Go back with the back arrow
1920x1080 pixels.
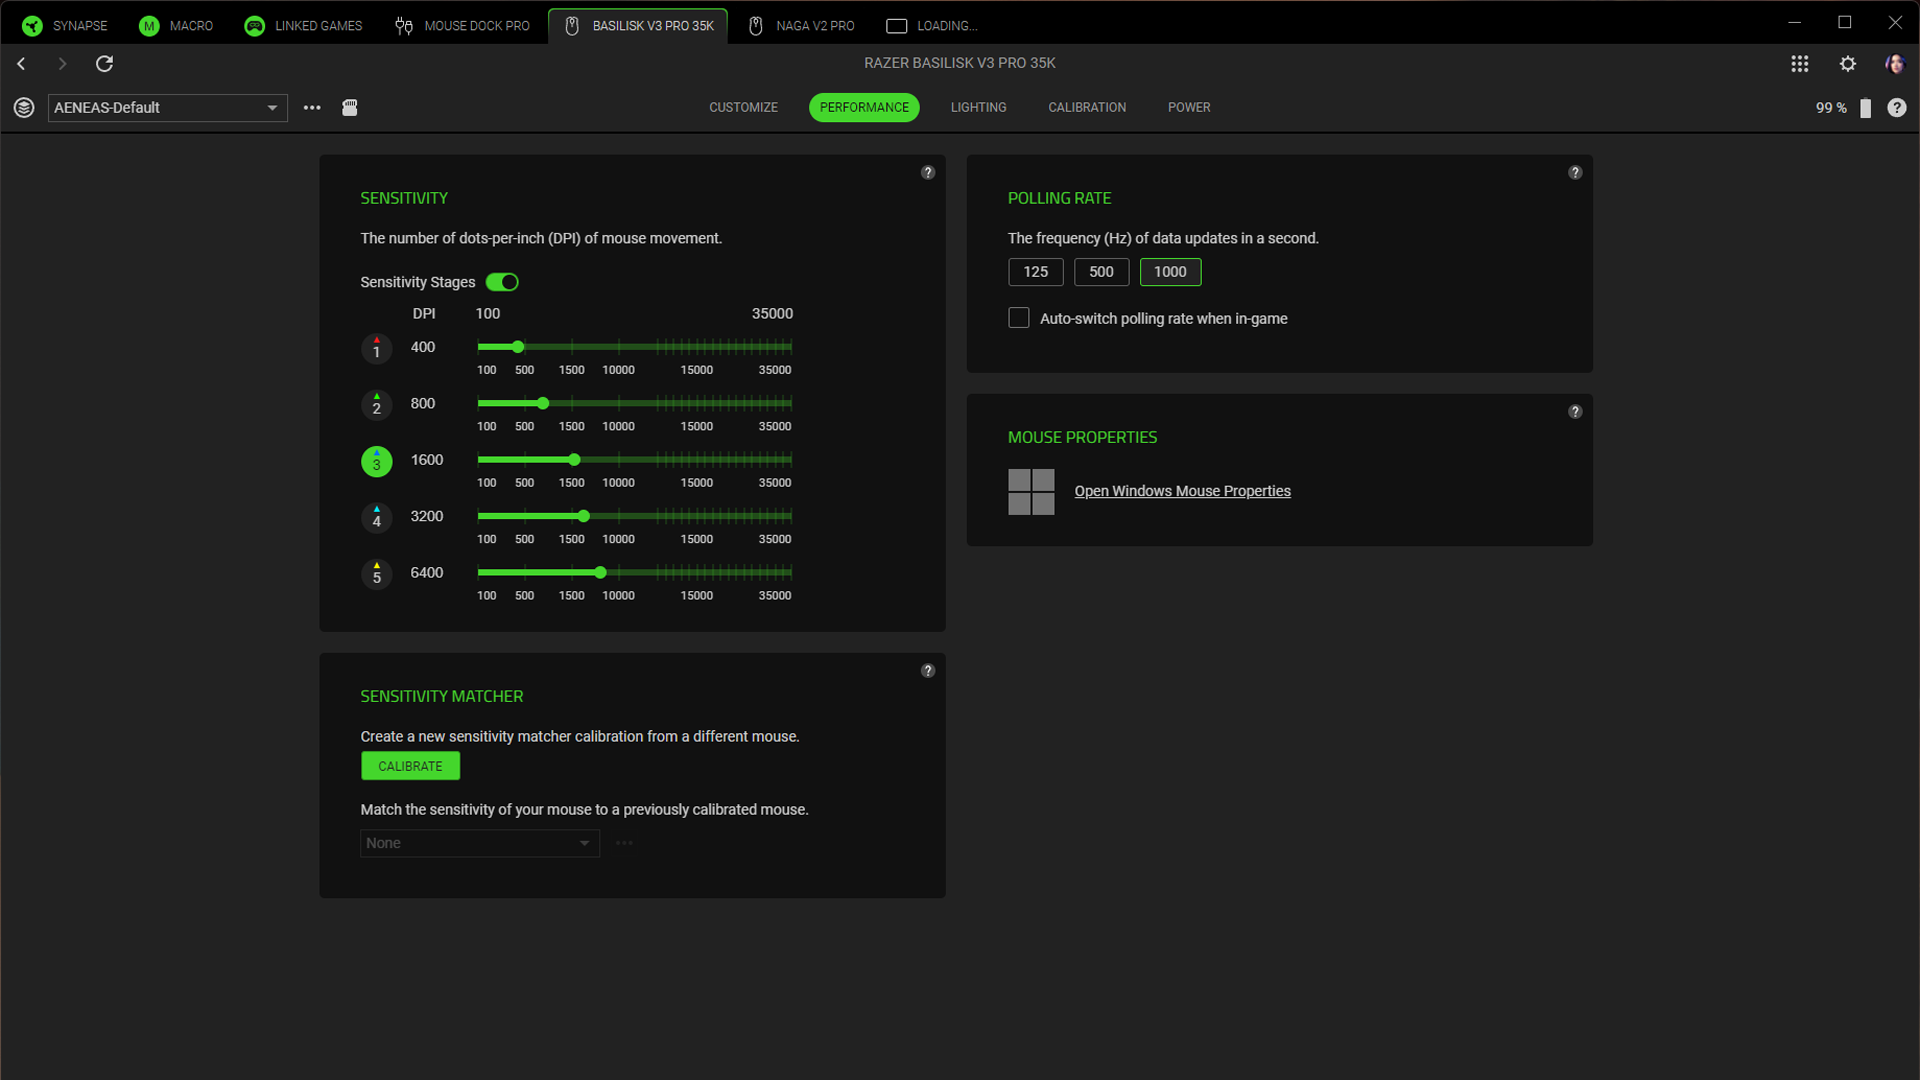[x=21, y=64]
